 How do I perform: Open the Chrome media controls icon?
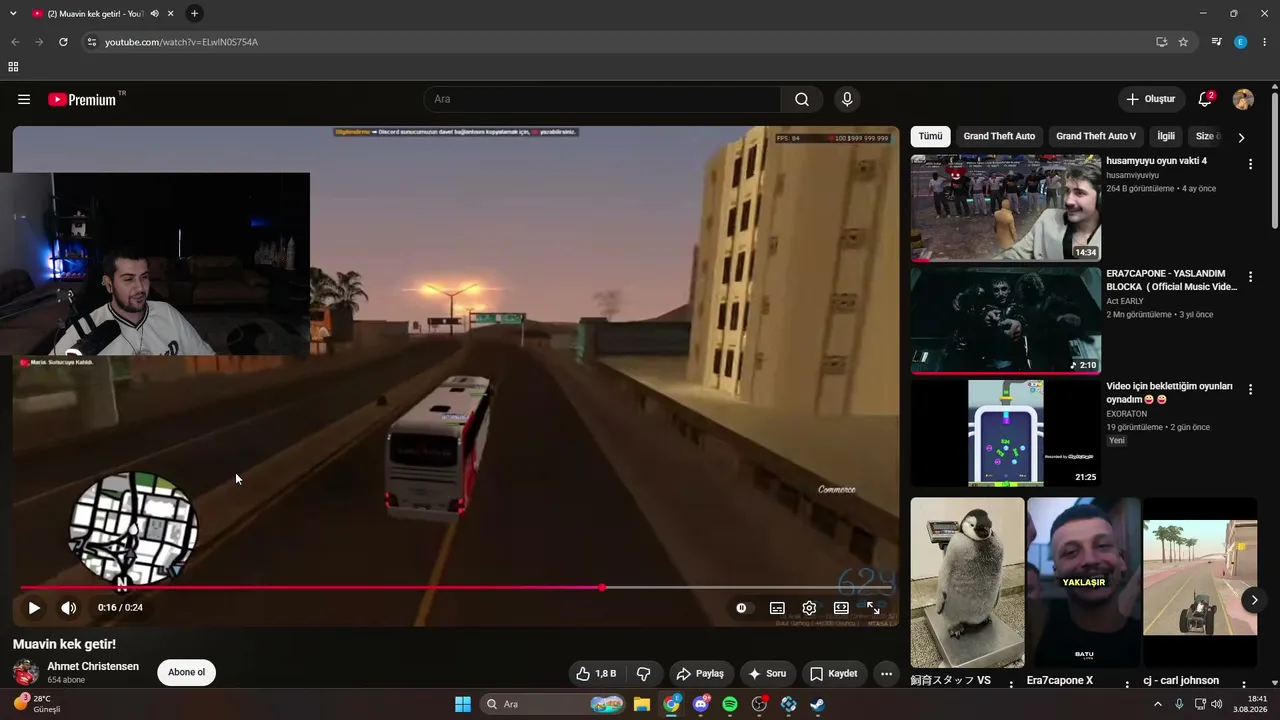coord(1216,42)
